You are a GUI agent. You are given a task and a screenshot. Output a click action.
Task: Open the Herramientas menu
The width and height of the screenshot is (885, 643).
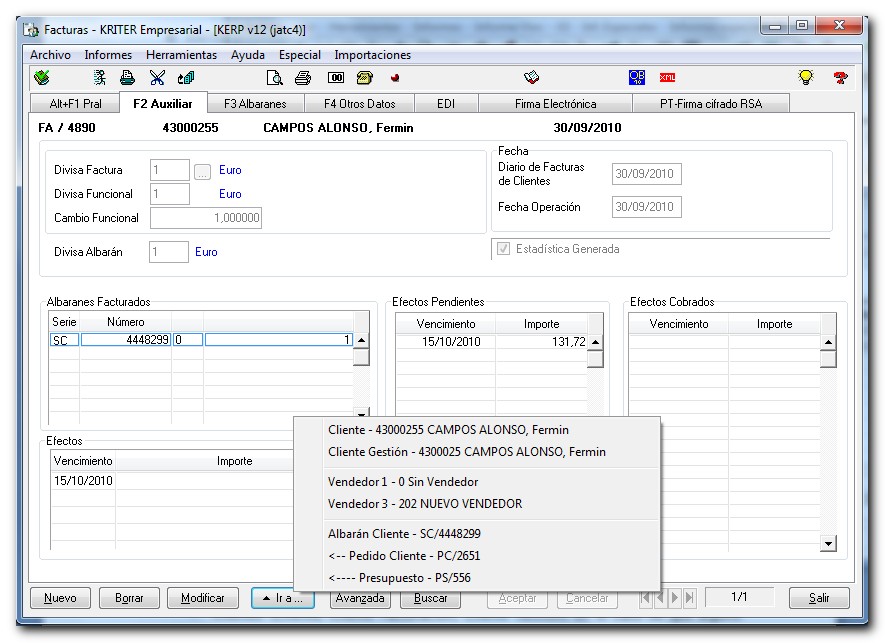[181, 55]
